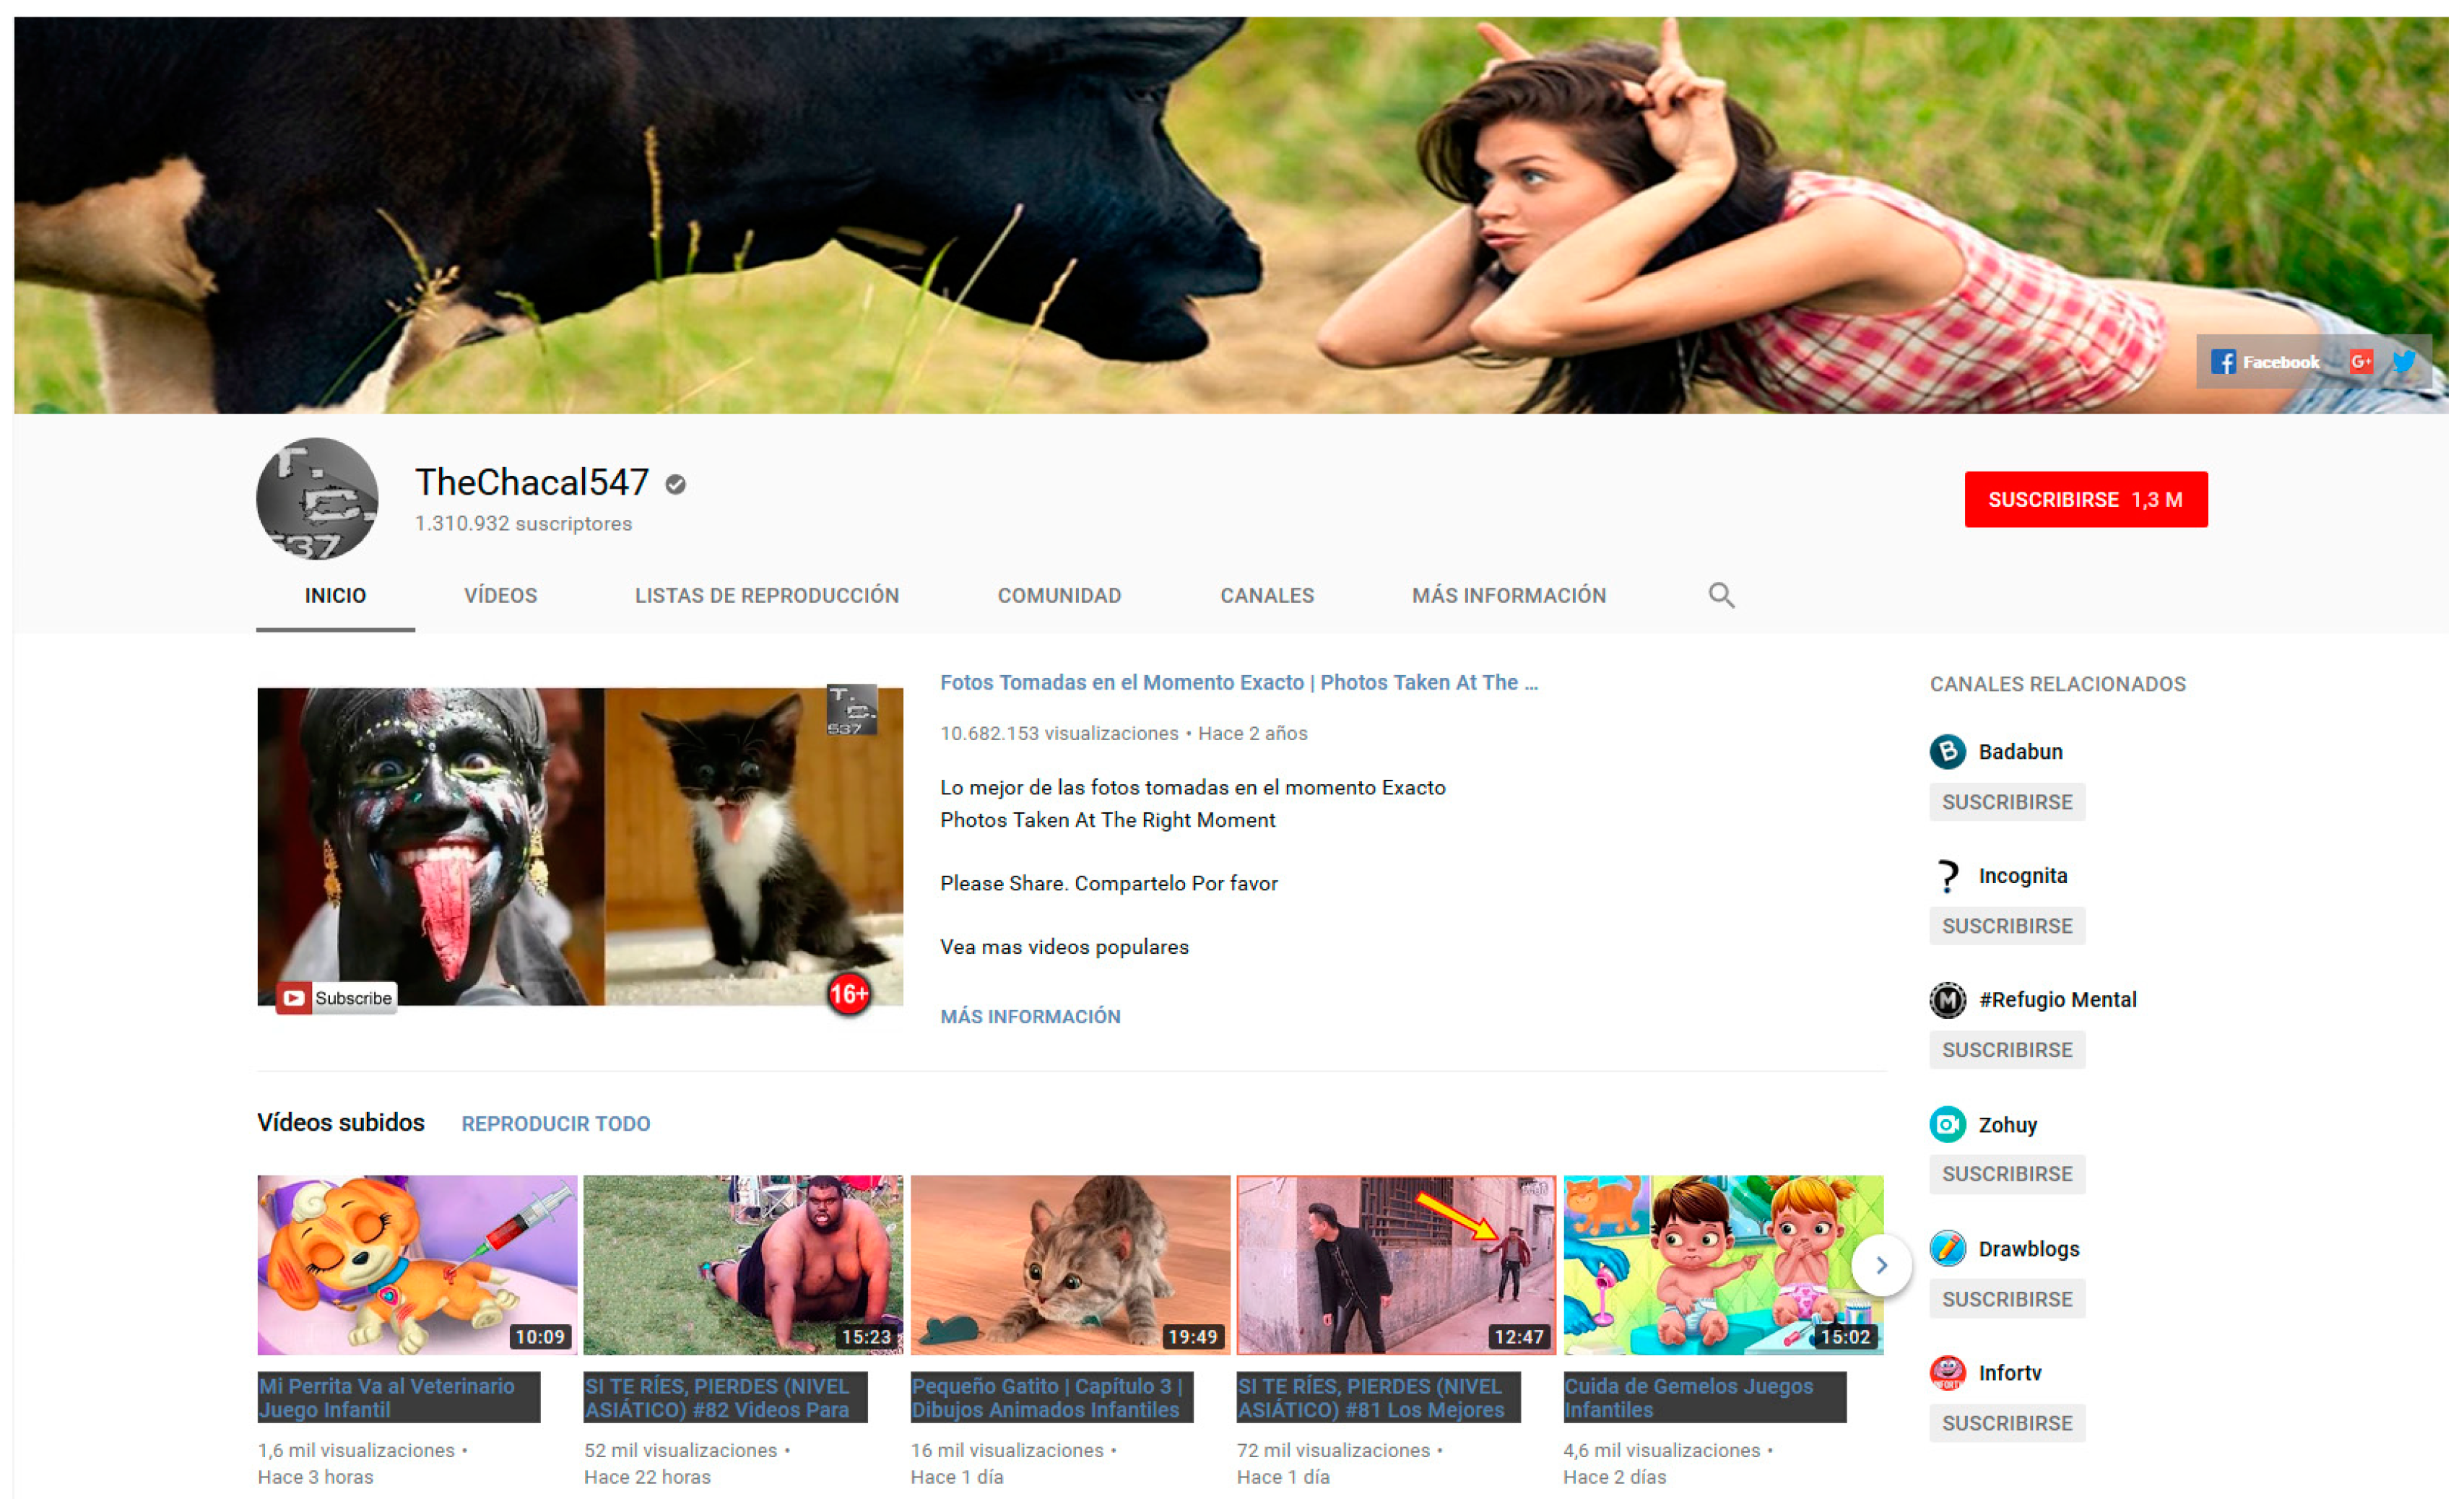
Task: Open the COMUNIDAD tab
Action: [1059, 595]
